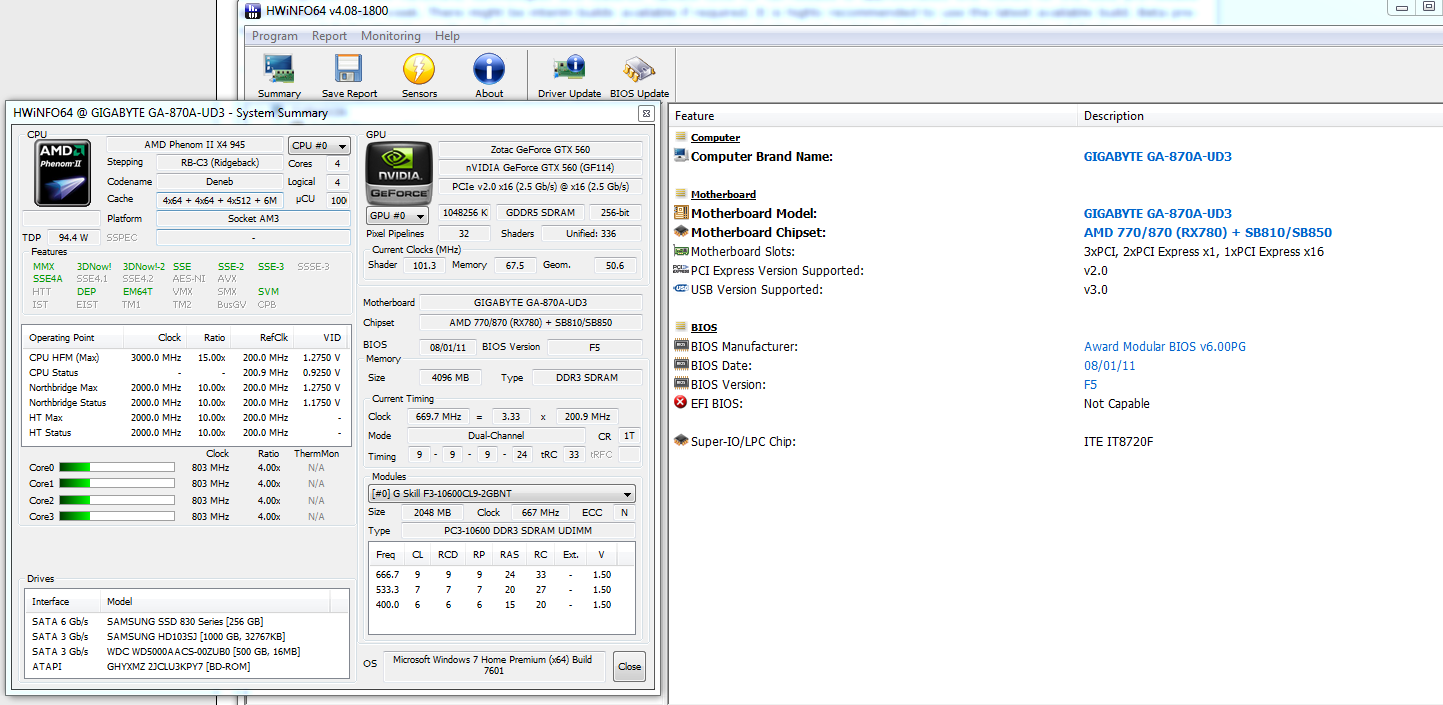This screenshot has width=1443, height=705.
Task: Click the Motherboard section folder icon
Action: (681, 194)
